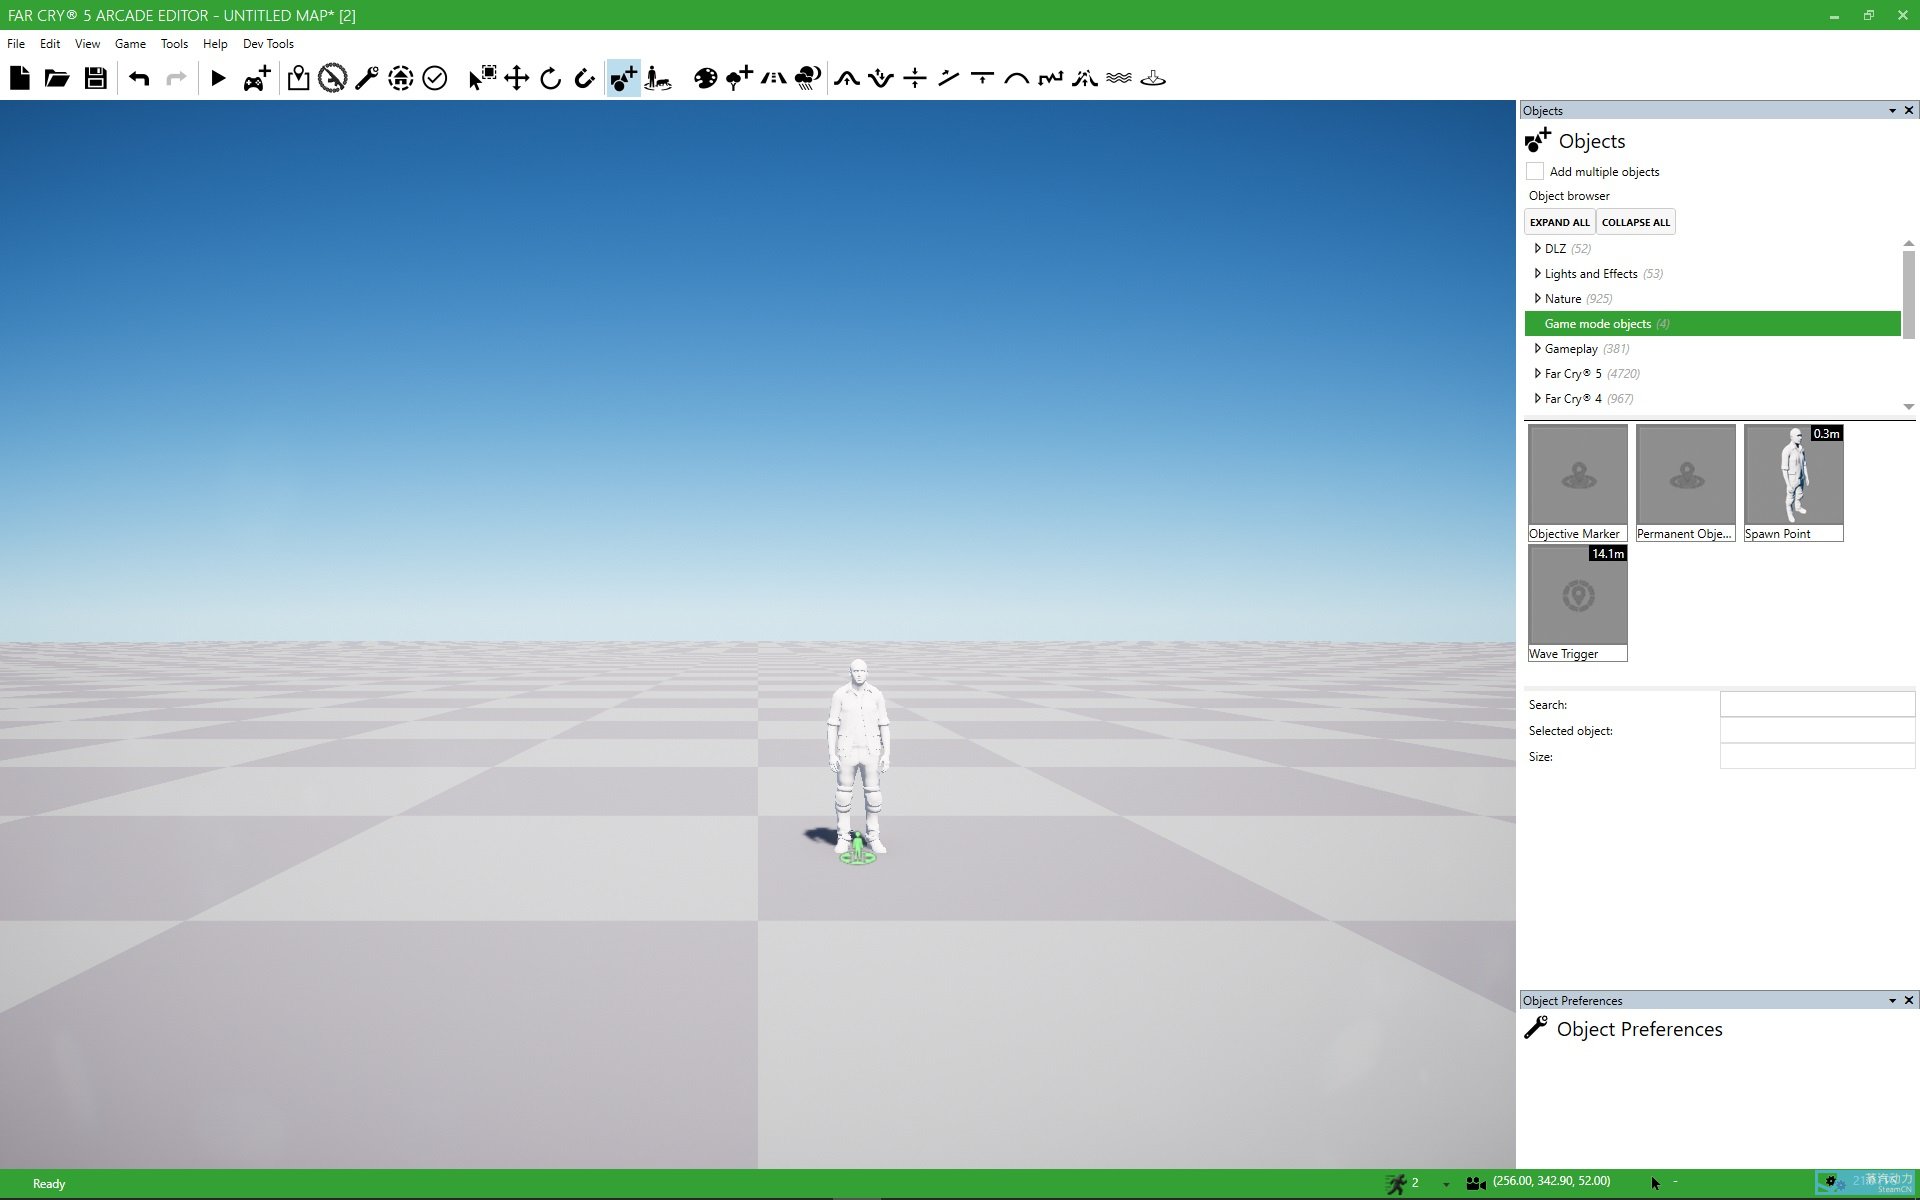Select the cursor selection tool
This screenshot has height=1200, width=1920.
coord(482,78)
